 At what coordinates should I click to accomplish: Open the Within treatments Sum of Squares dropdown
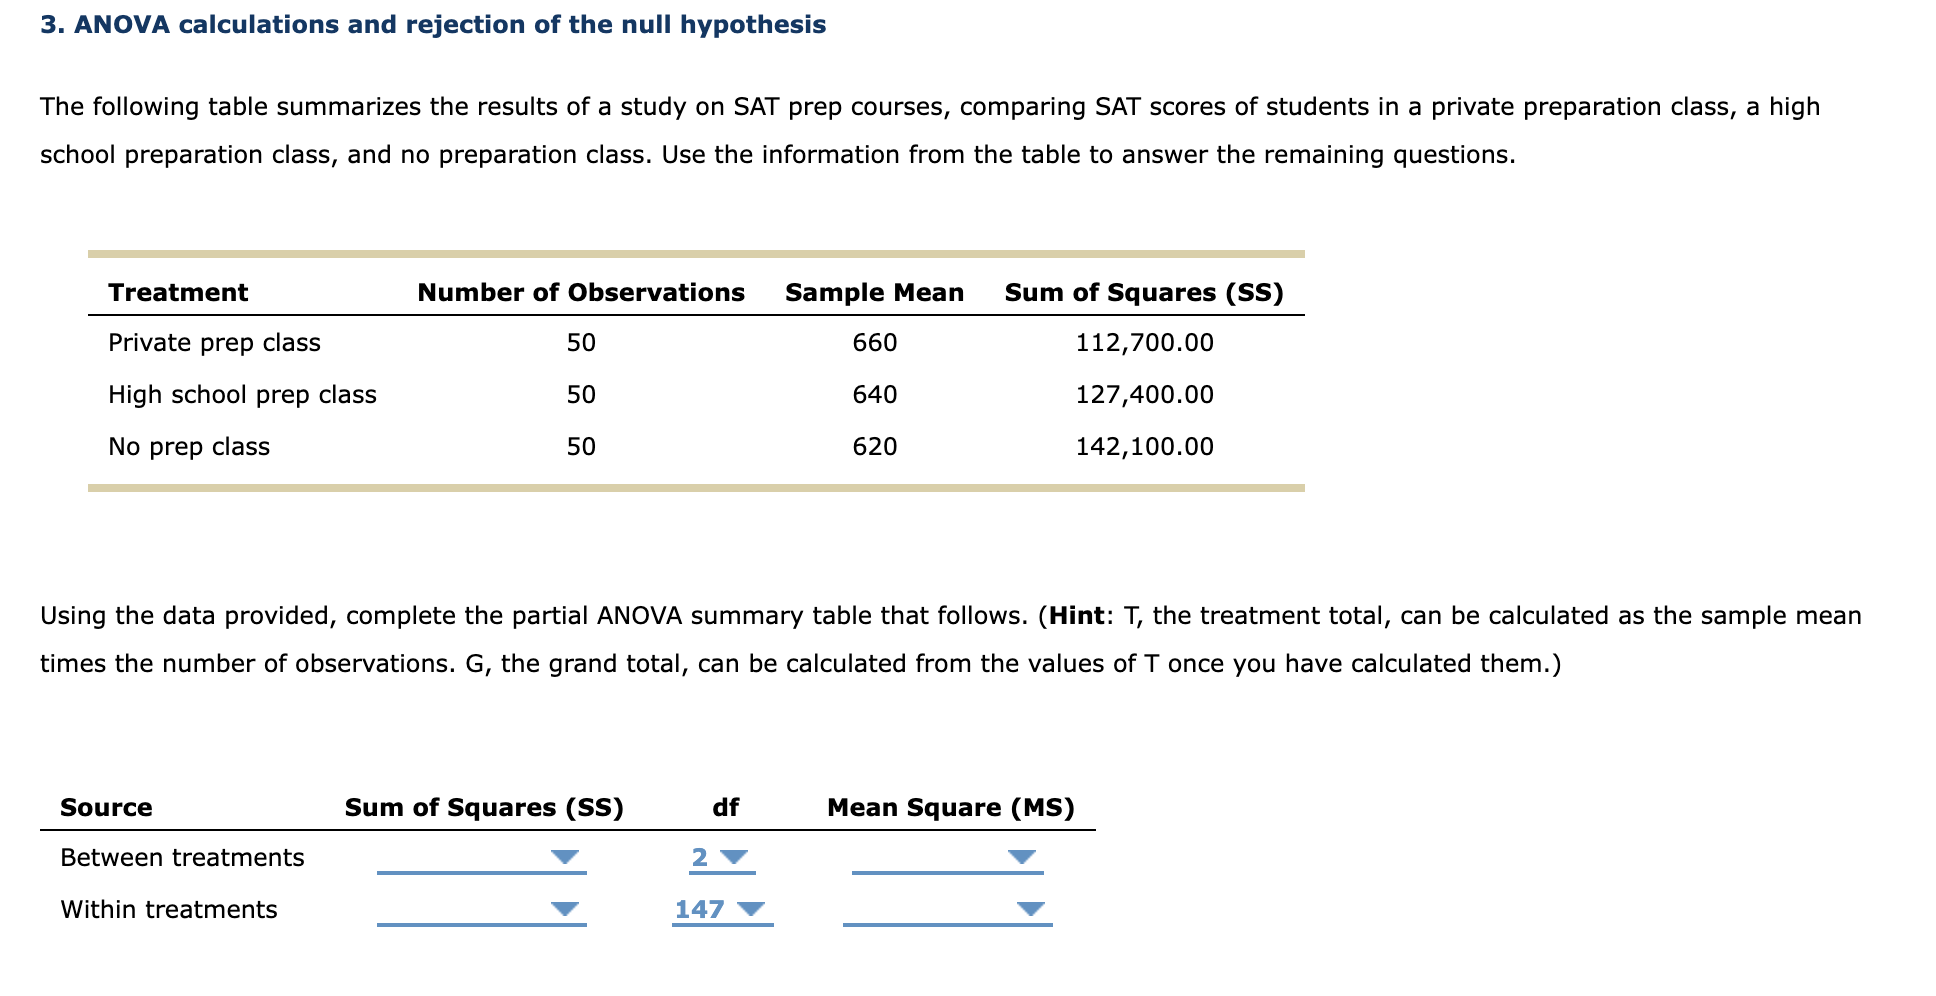(481, 910)
